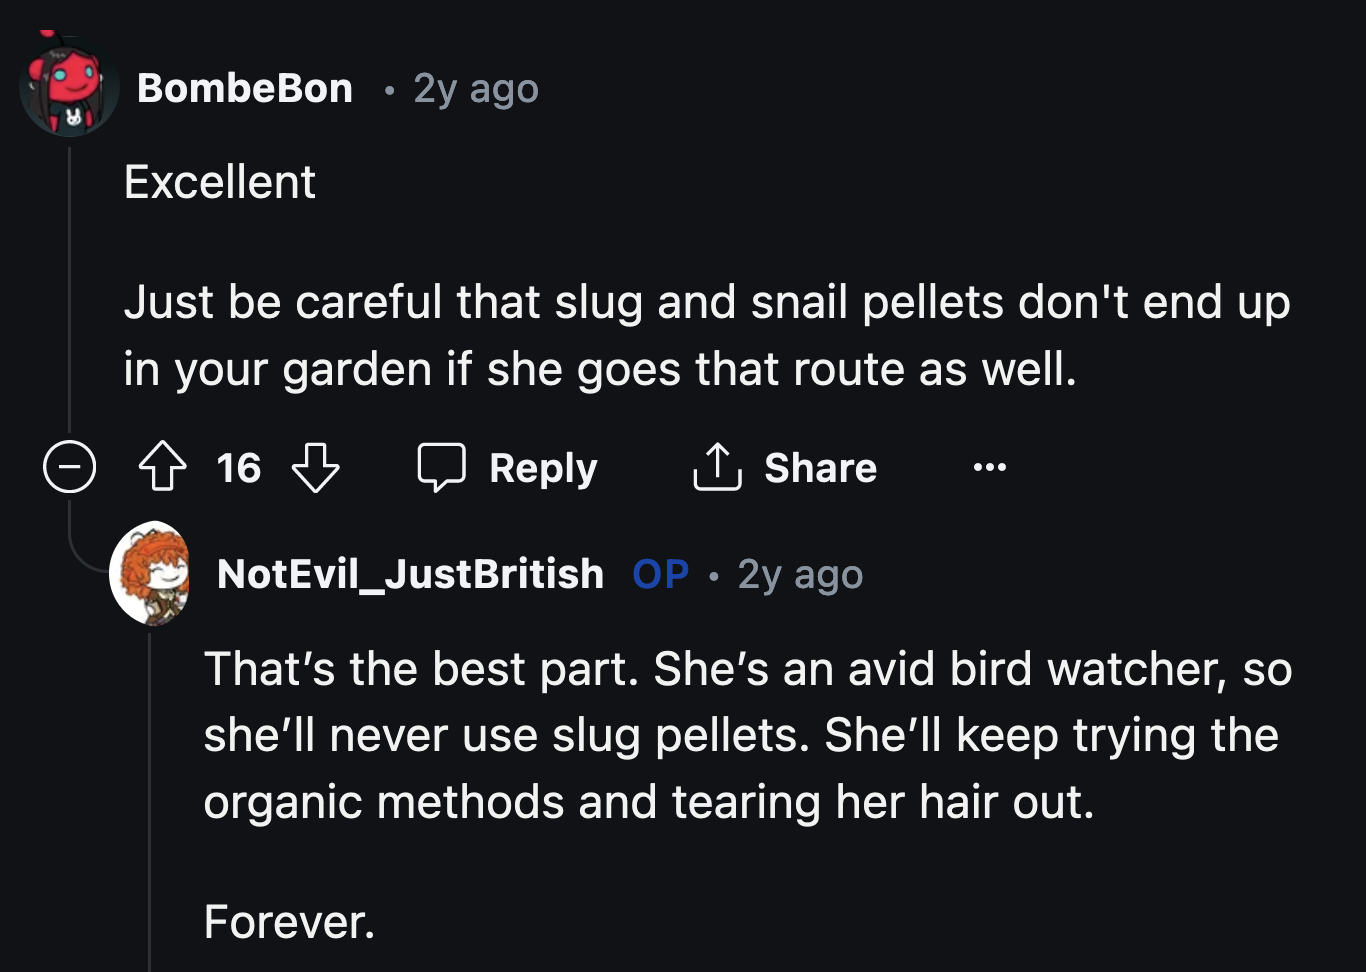Click the vote count showing 16
The image size is (1366, 972).
tap(238, 467)
